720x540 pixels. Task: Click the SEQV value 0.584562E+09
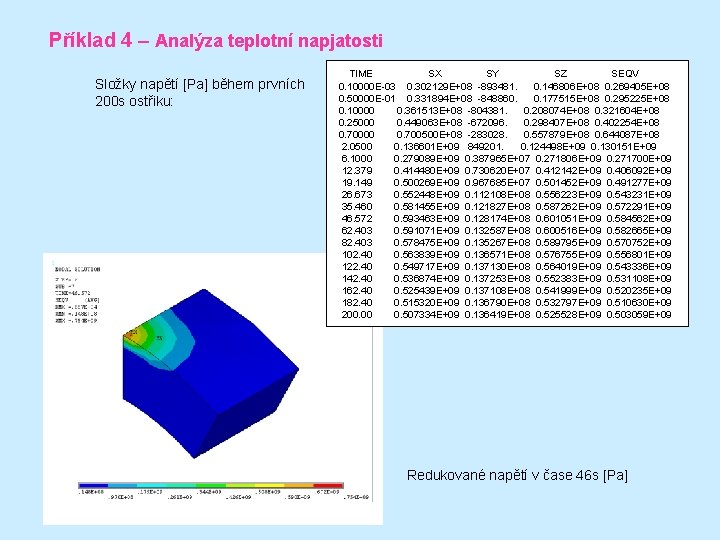tap(639, 219)
